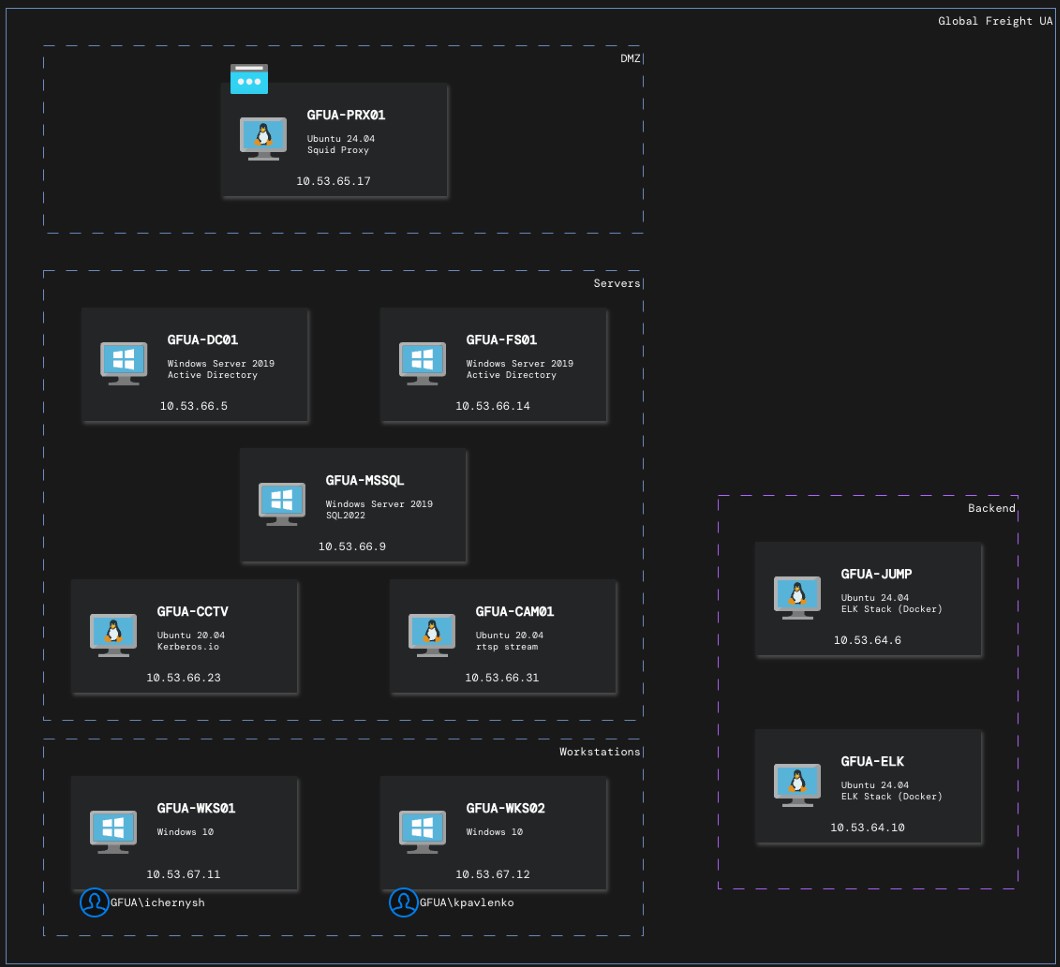Click IP address 10.53.66.14

click(x=493, y=406)
